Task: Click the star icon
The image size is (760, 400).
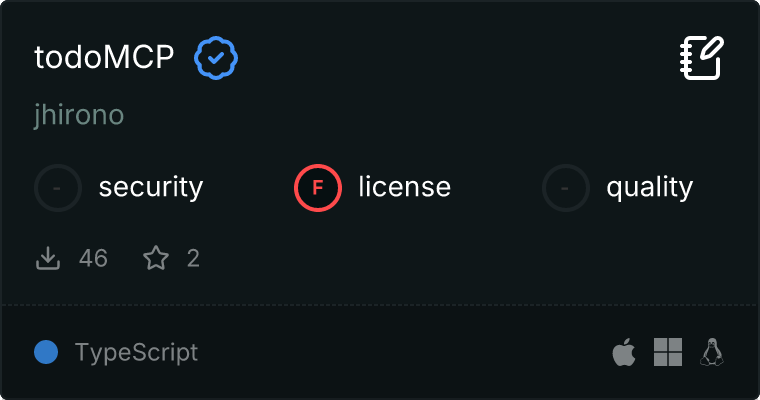Action: pos(156,259)
